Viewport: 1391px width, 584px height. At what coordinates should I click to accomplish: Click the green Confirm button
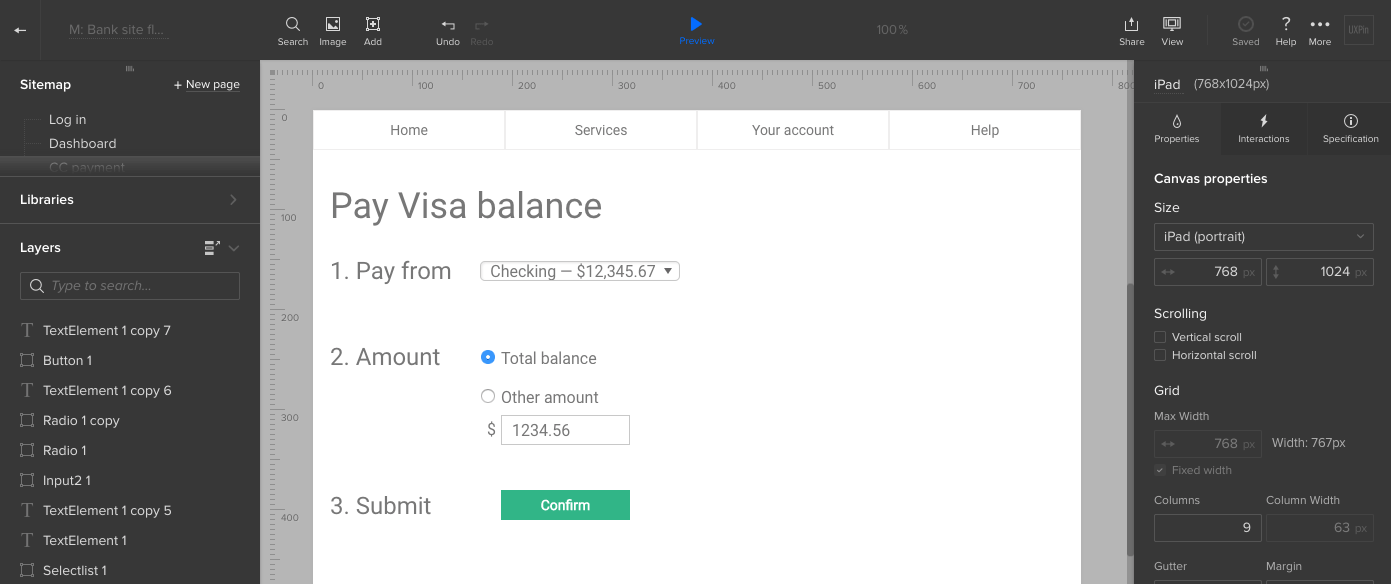pyautogui.click(x=565, y=505)
